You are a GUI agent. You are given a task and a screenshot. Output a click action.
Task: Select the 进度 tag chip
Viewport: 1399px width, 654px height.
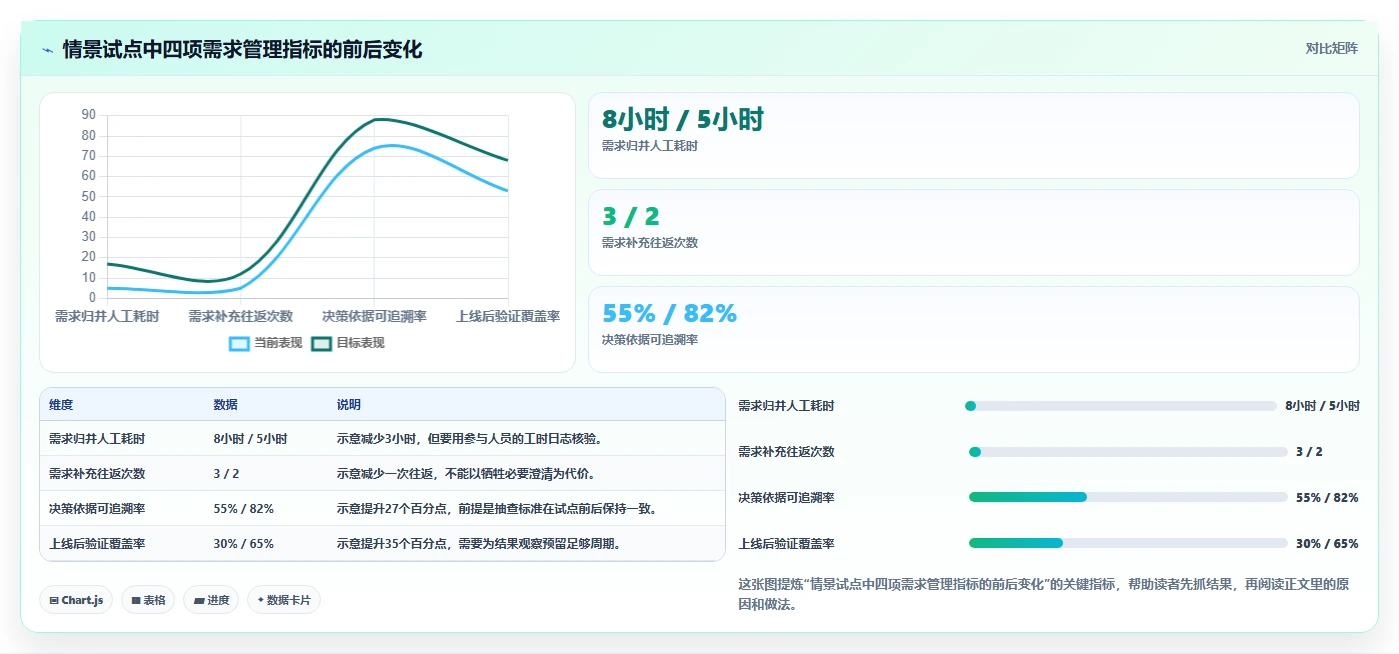point(211,600)
